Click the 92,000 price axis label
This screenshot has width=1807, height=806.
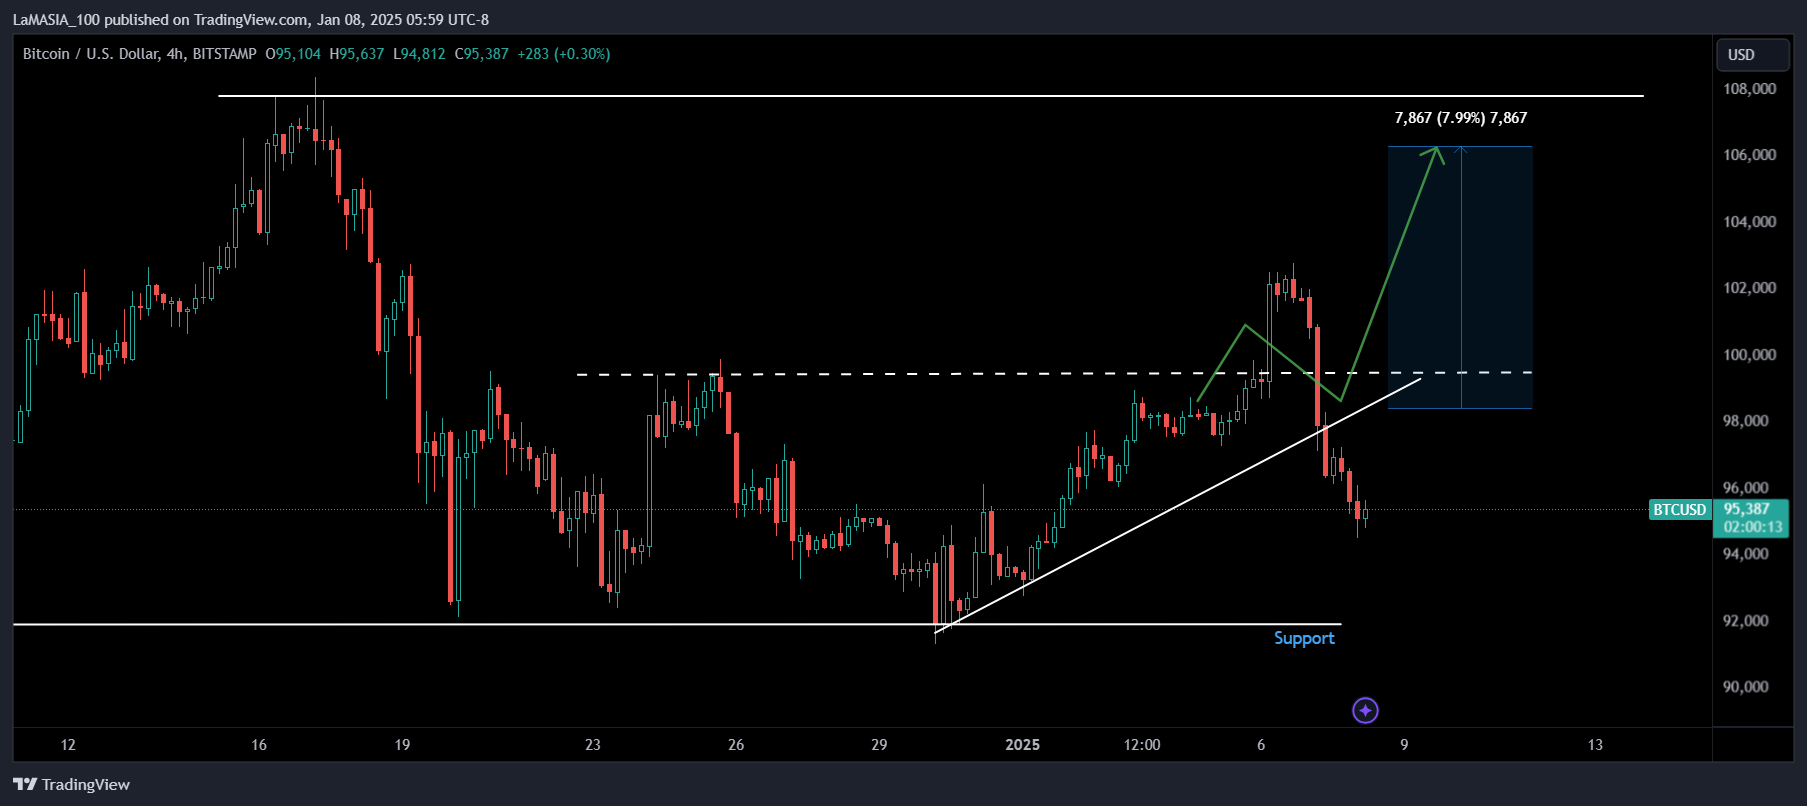1745,621
